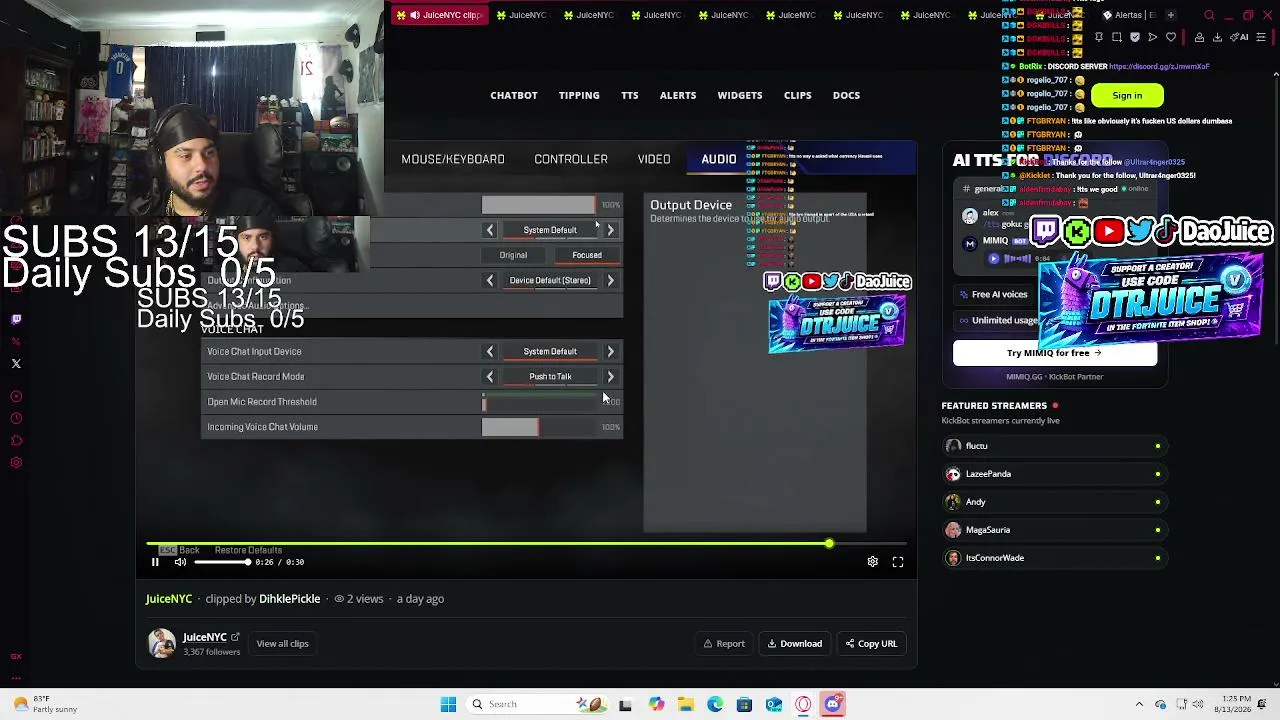
Task: Open the browser downloads icon
Action: tap(1217, 38)
